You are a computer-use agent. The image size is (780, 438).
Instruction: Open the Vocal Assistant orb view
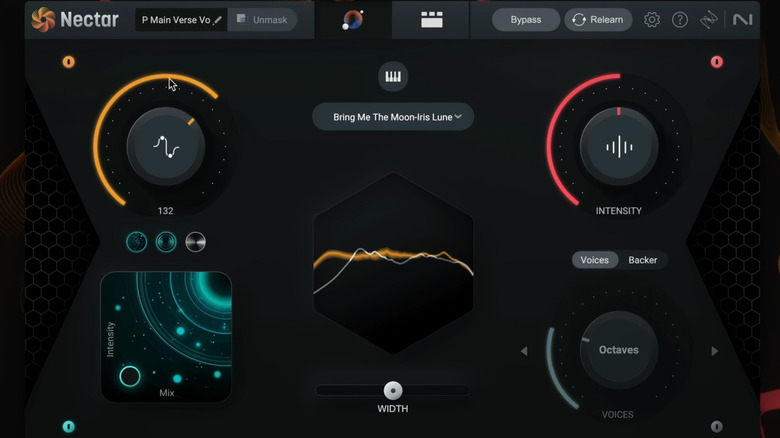[353, 20]
